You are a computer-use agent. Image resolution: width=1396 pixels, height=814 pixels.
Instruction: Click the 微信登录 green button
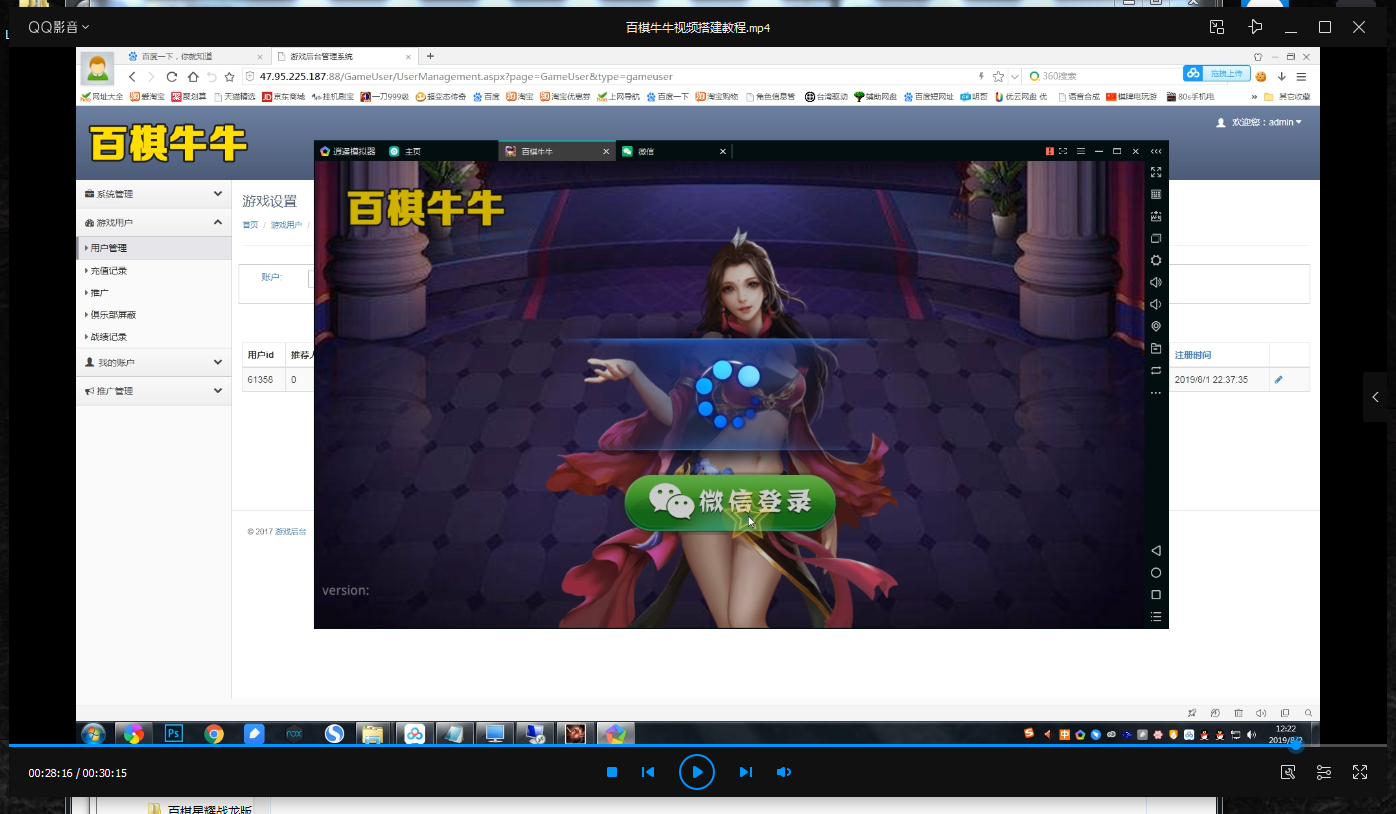[x=730, y=502]
